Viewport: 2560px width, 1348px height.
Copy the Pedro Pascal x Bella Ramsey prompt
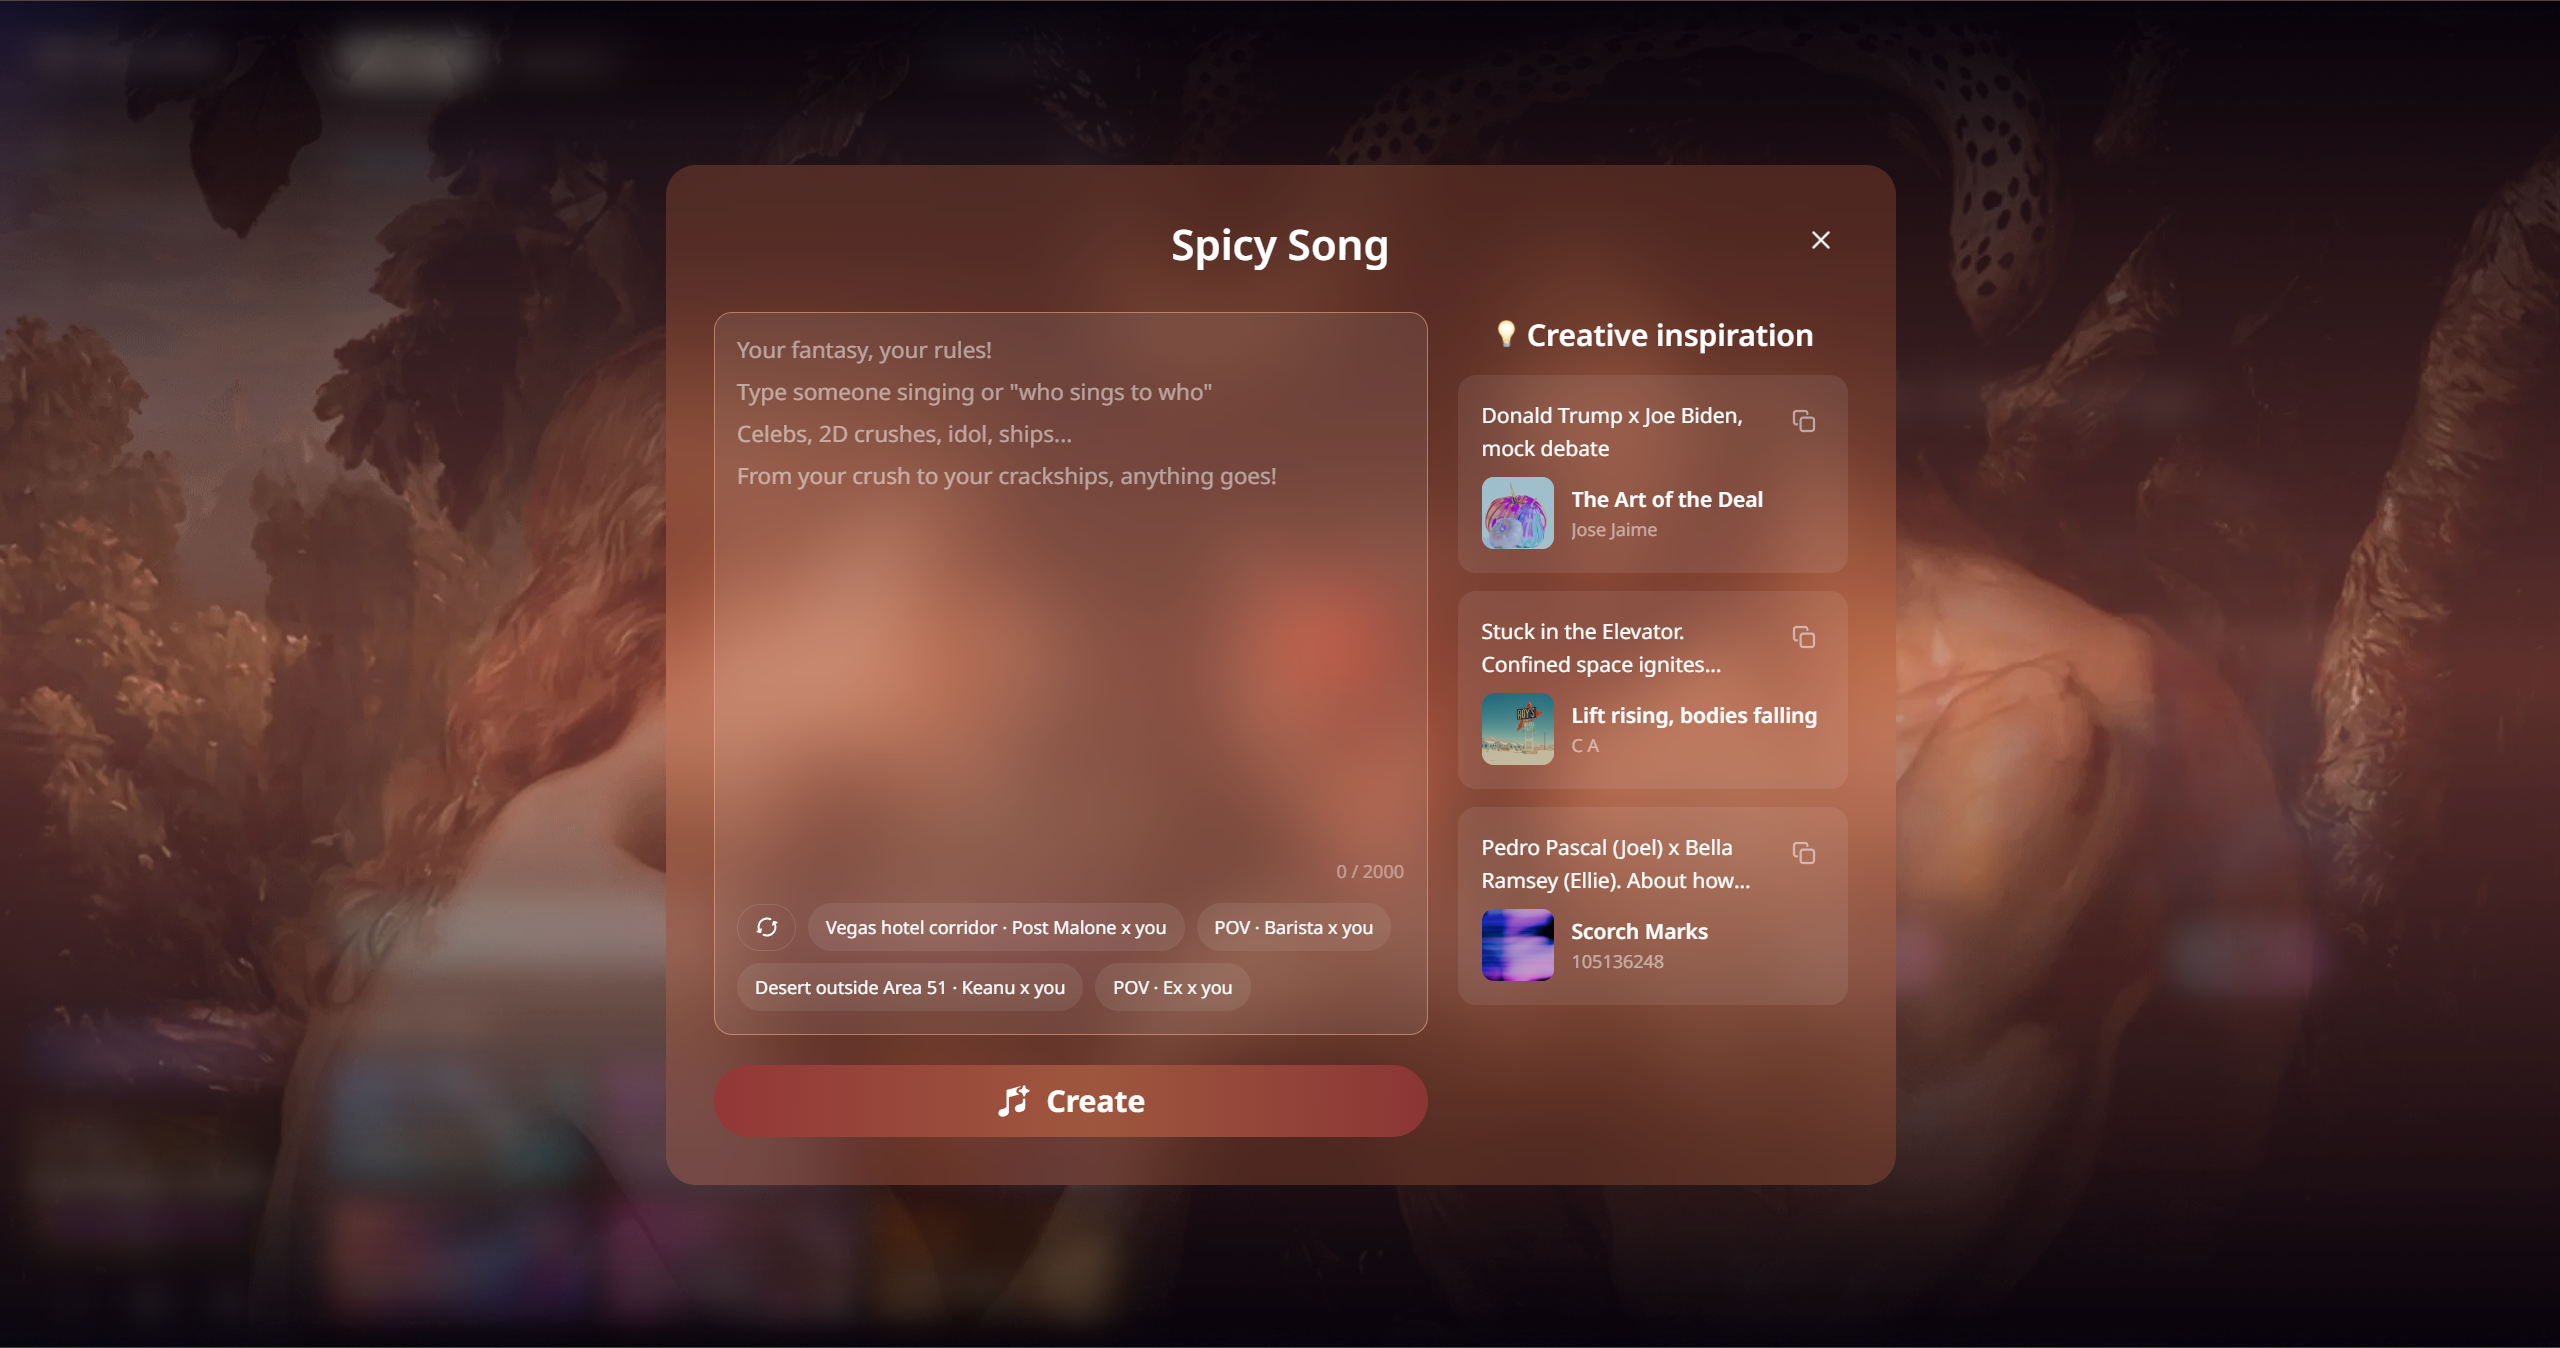coord(1804,853)
